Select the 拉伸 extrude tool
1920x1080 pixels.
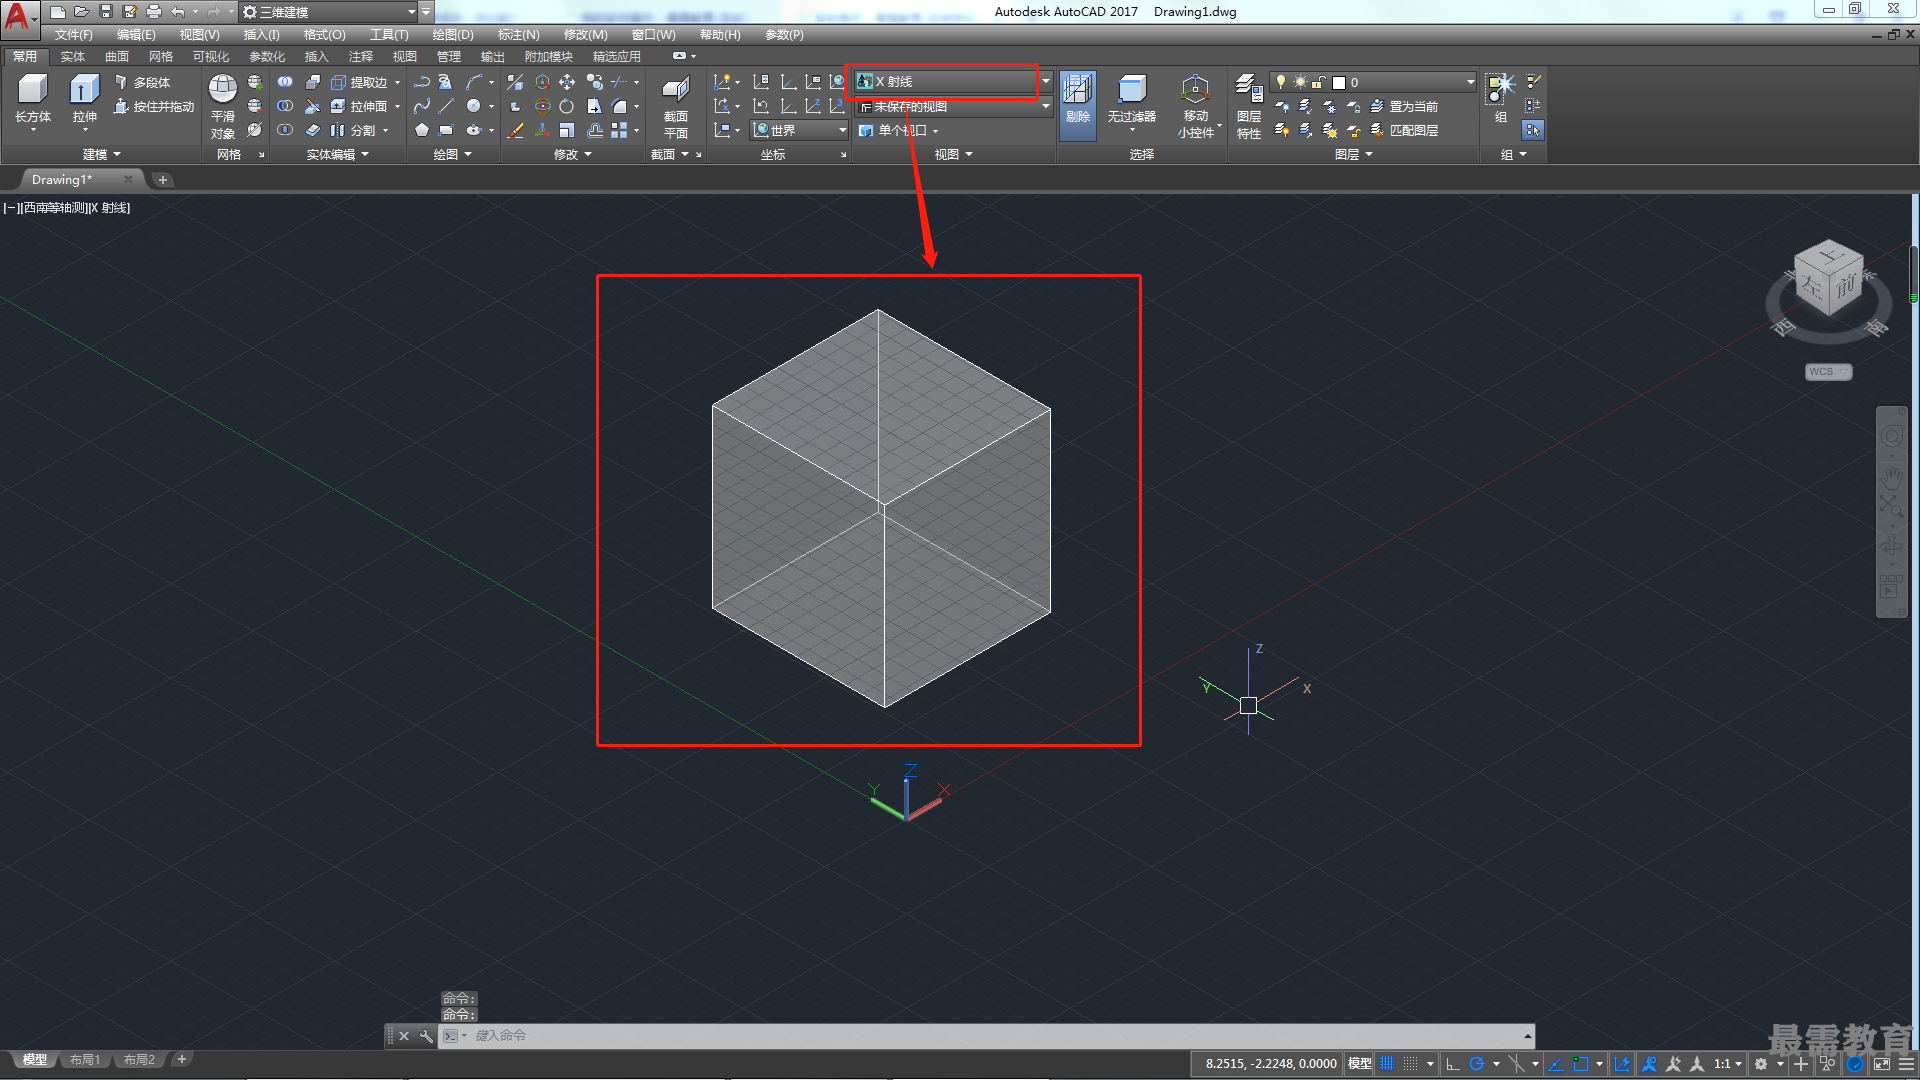[x=85, y=99]
